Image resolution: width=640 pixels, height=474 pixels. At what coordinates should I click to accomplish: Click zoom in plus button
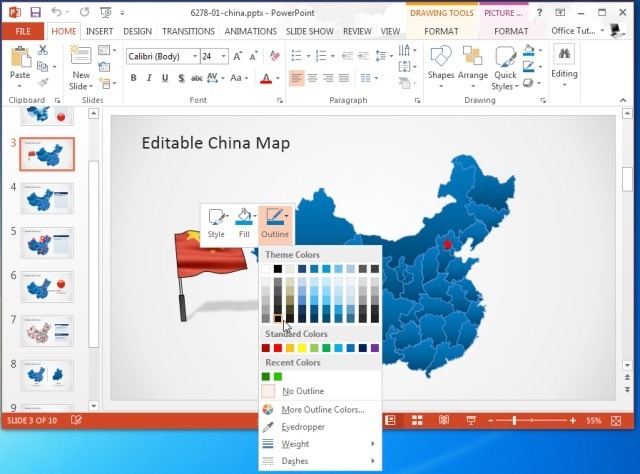(573, 421)
